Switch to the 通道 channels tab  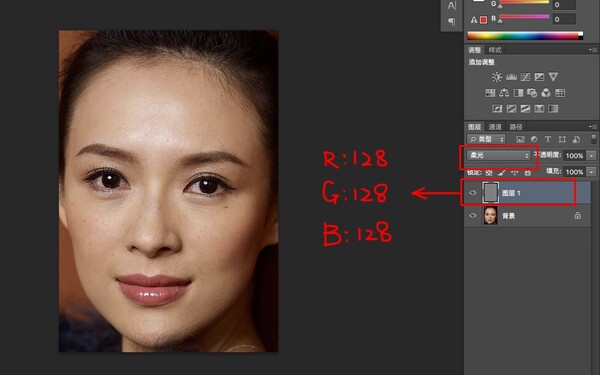pos(495,127)
